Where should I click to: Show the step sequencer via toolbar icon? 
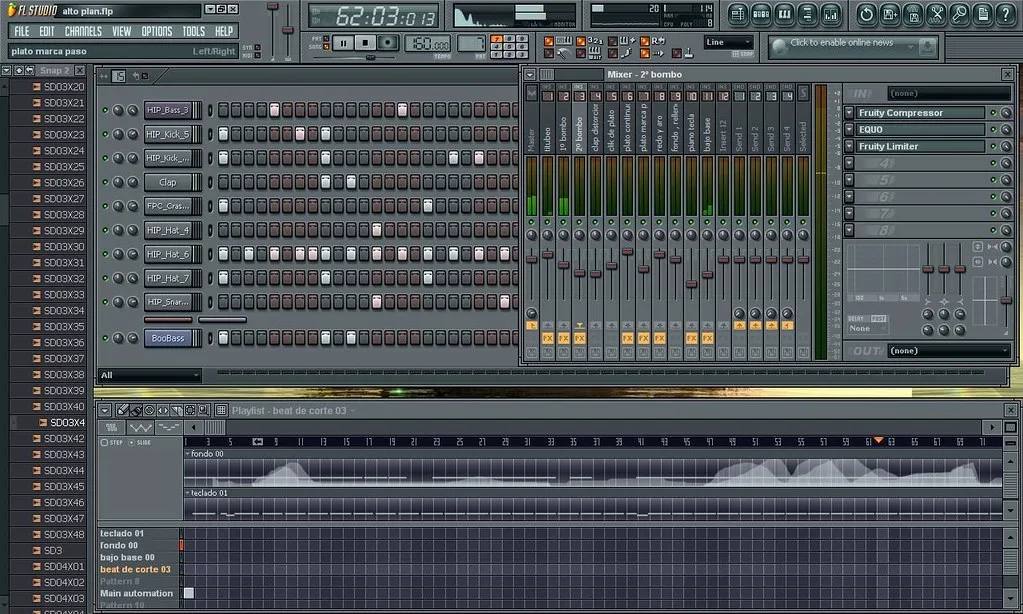pos(761,14)
